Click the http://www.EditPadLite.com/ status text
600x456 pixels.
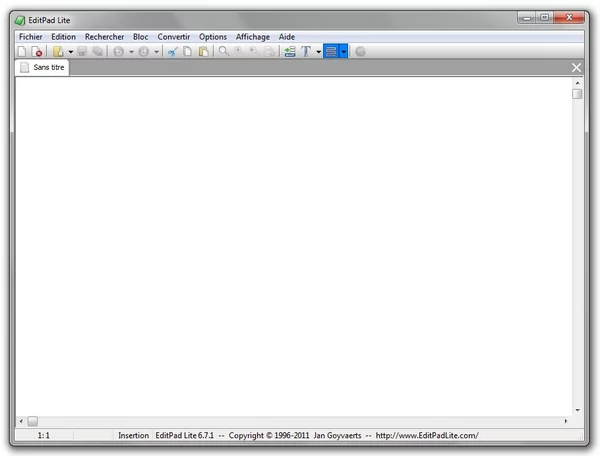tap(427, 435)
